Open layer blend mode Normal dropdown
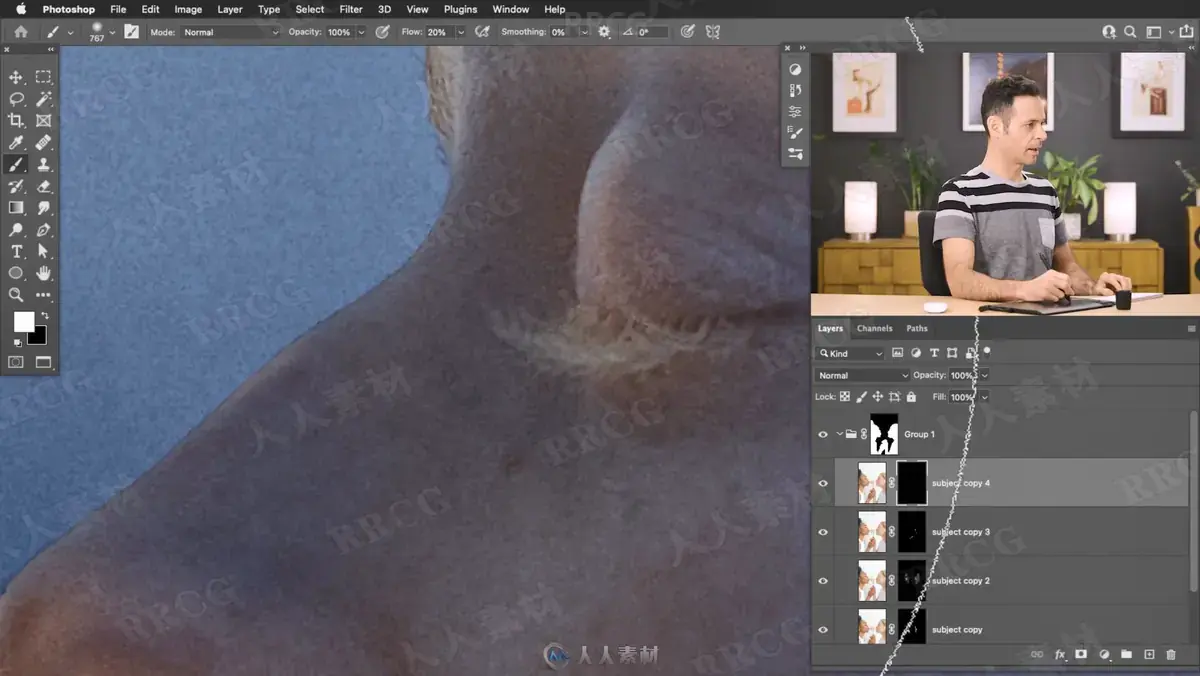The image size is (1200, 676). [x=862, y=375]
